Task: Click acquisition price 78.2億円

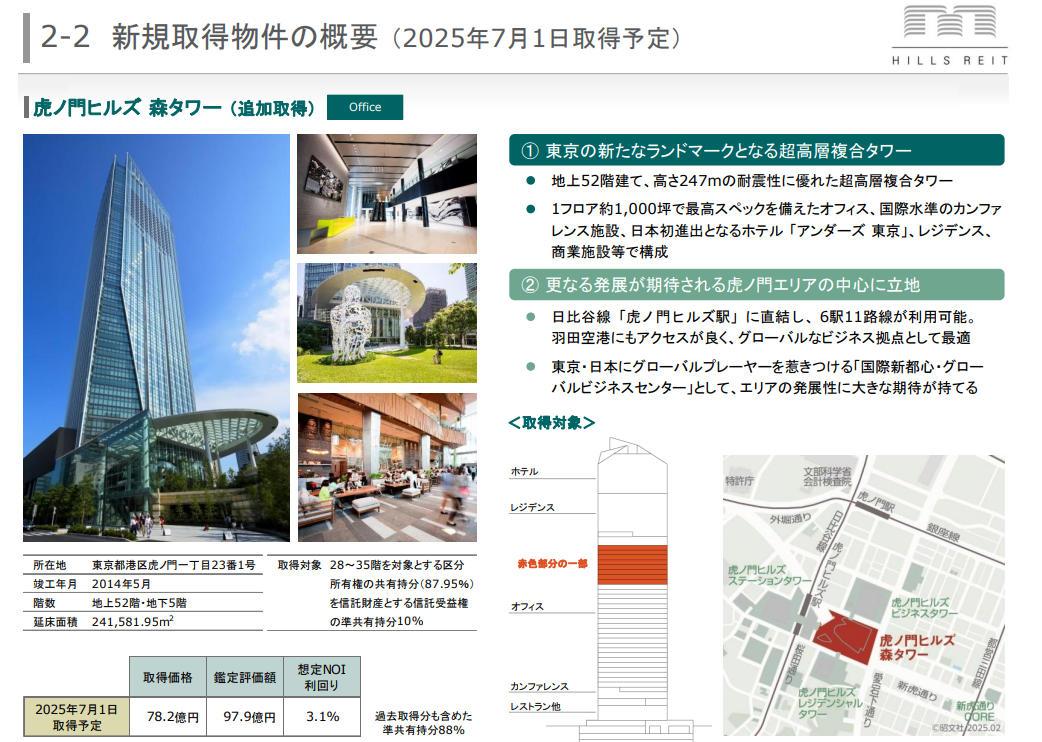Action: click(173, 717)
